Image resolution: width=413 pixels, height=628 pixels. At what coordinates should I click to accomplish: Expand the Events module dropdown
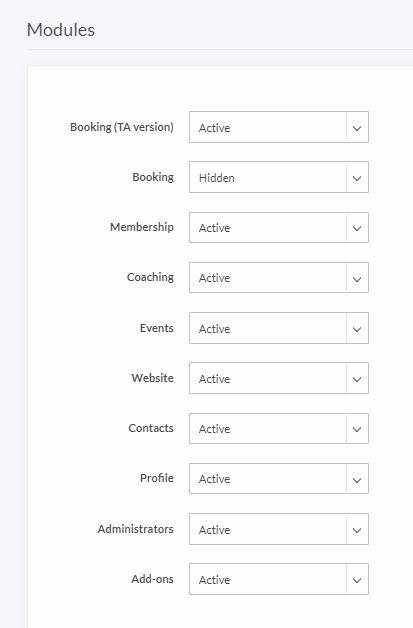(279, 328)
